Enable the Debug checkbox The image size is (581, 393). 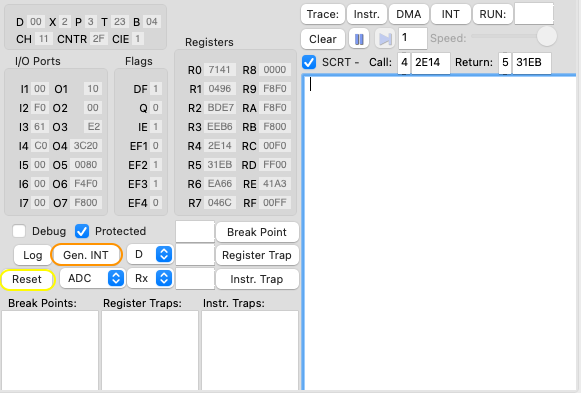19,231
